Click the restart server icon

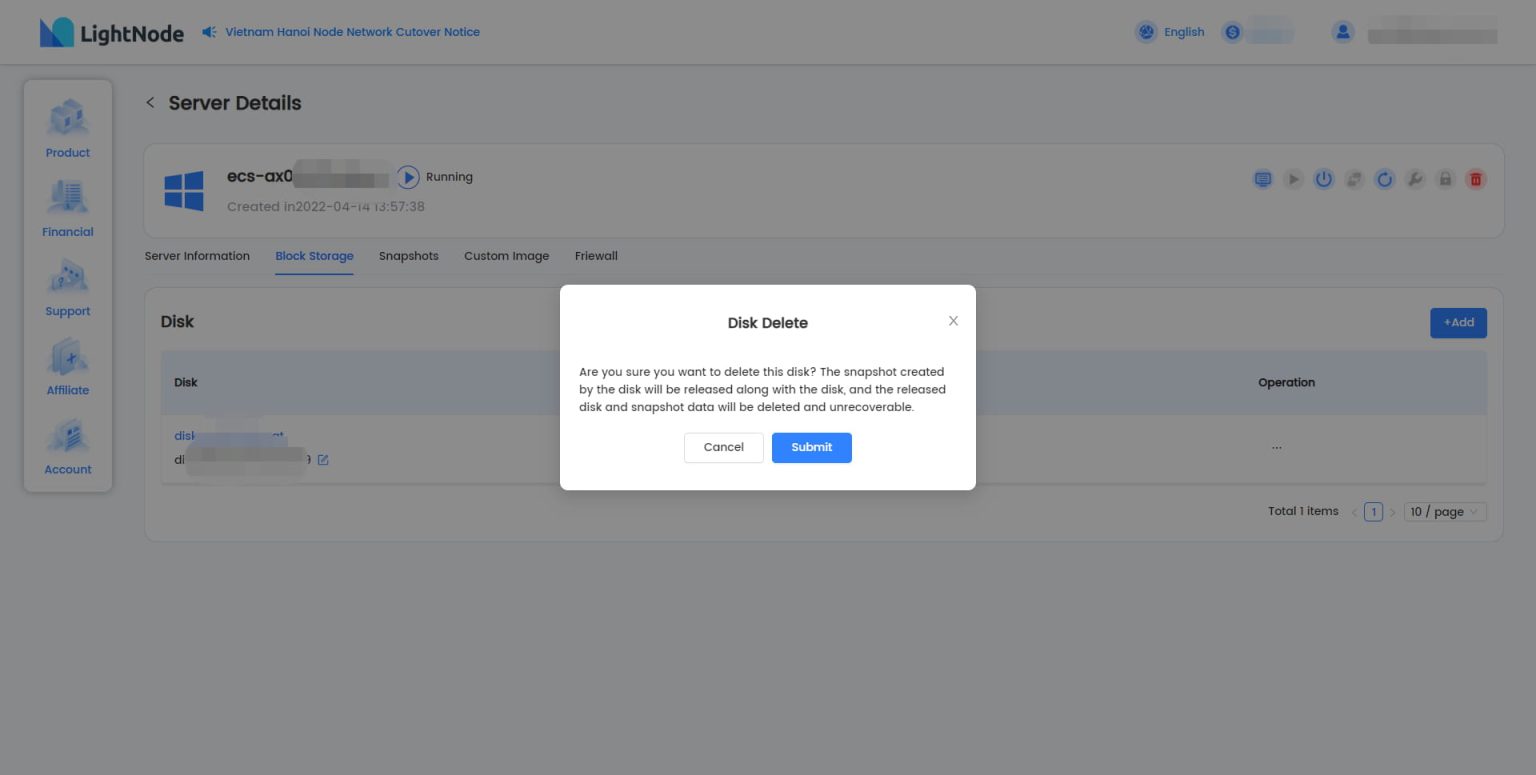(1384, 179)
